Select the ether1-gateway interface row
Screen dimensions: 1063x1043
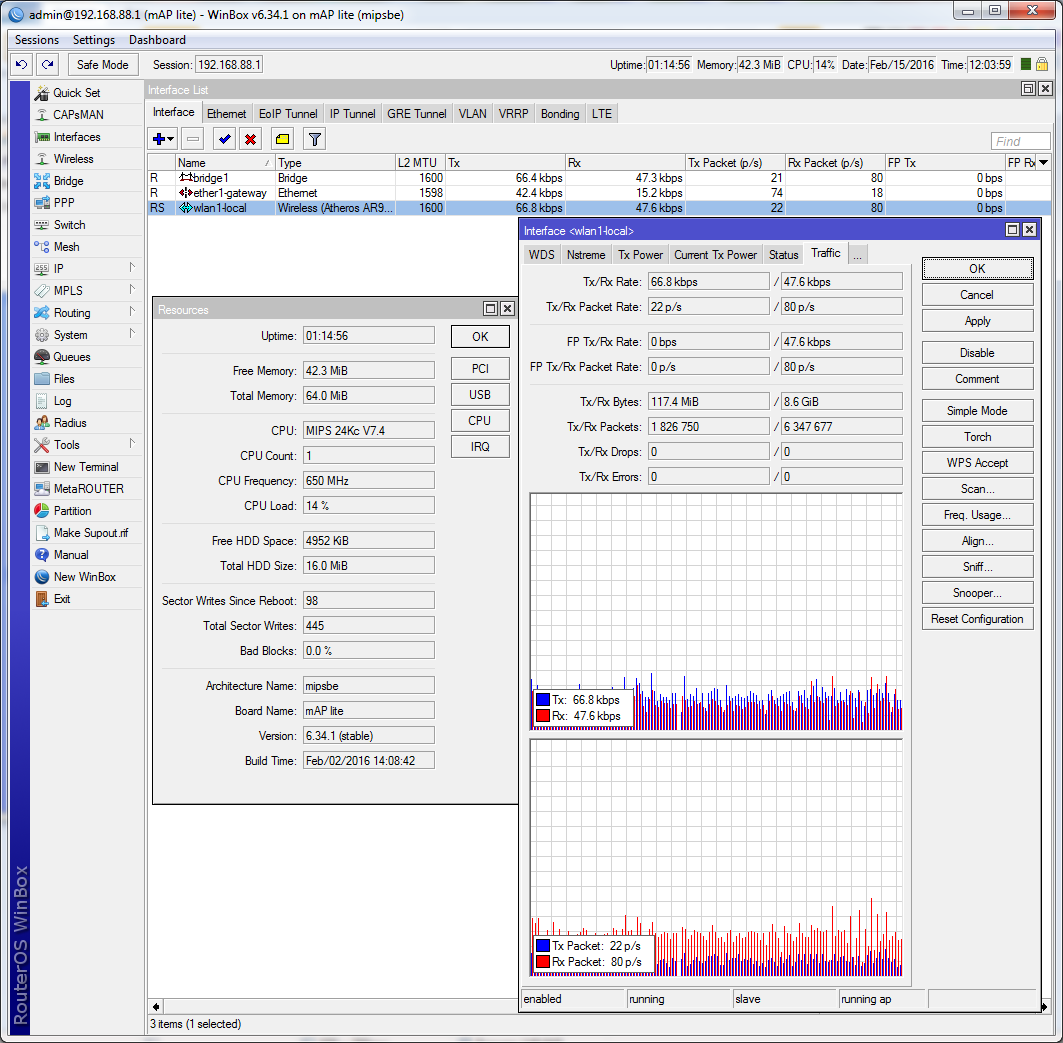[230, 193]
